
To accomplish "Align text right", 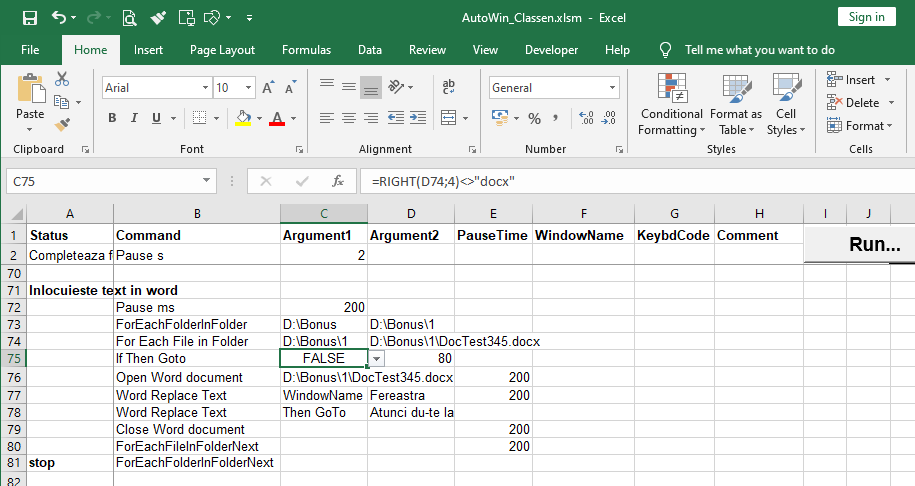I will 371,118.
